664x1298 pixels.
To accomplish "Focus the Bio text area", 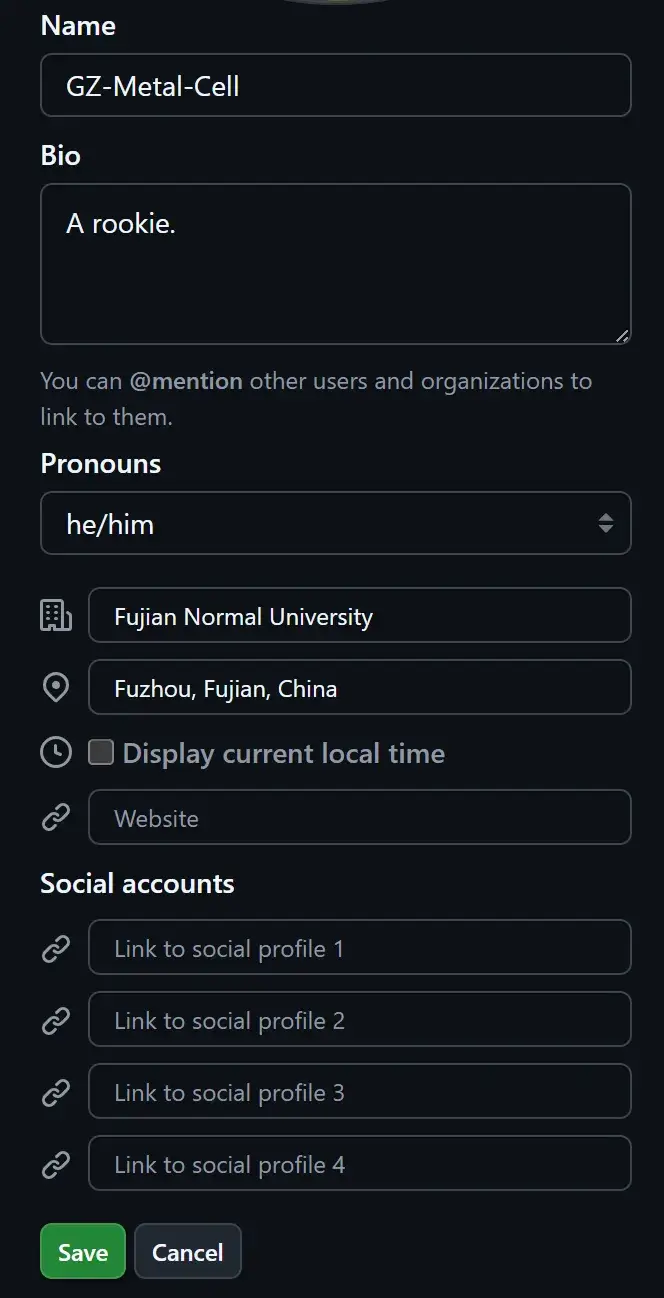I will tap(336, 264).
